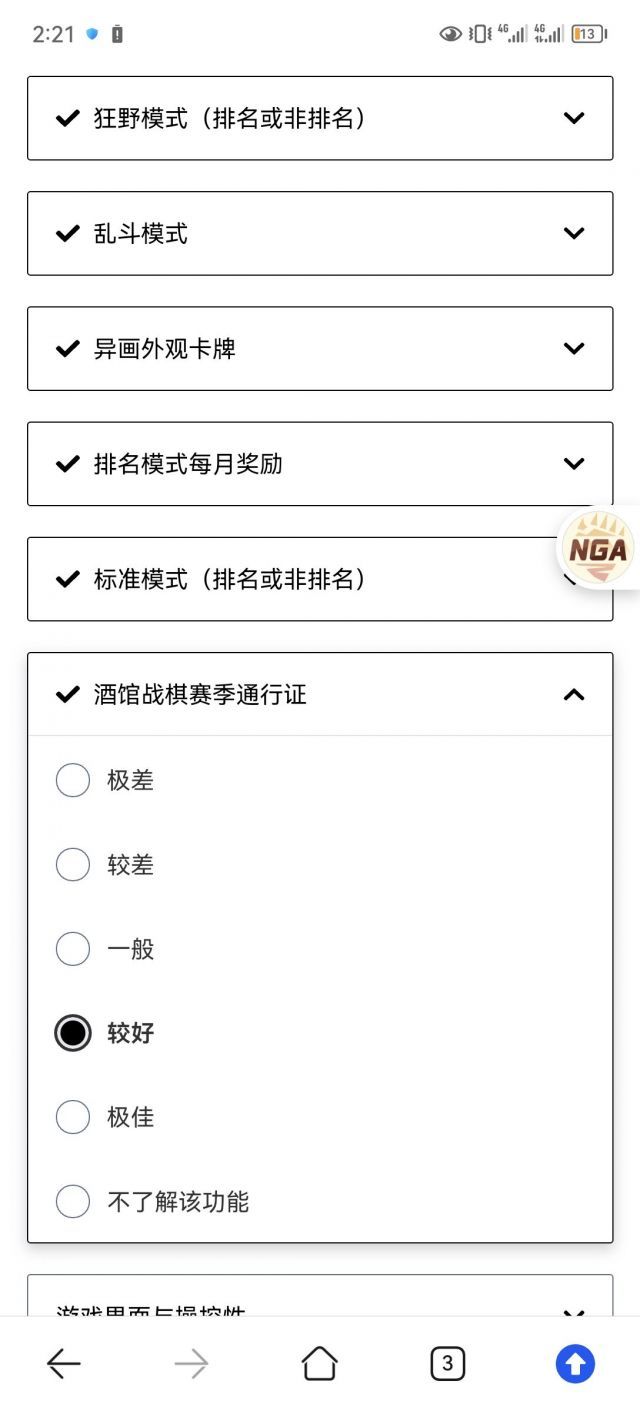This screenshot has height=1411, width=640.
Task: Expand the 异画外观卡牌 section chevron
Action: click(574, 349)
